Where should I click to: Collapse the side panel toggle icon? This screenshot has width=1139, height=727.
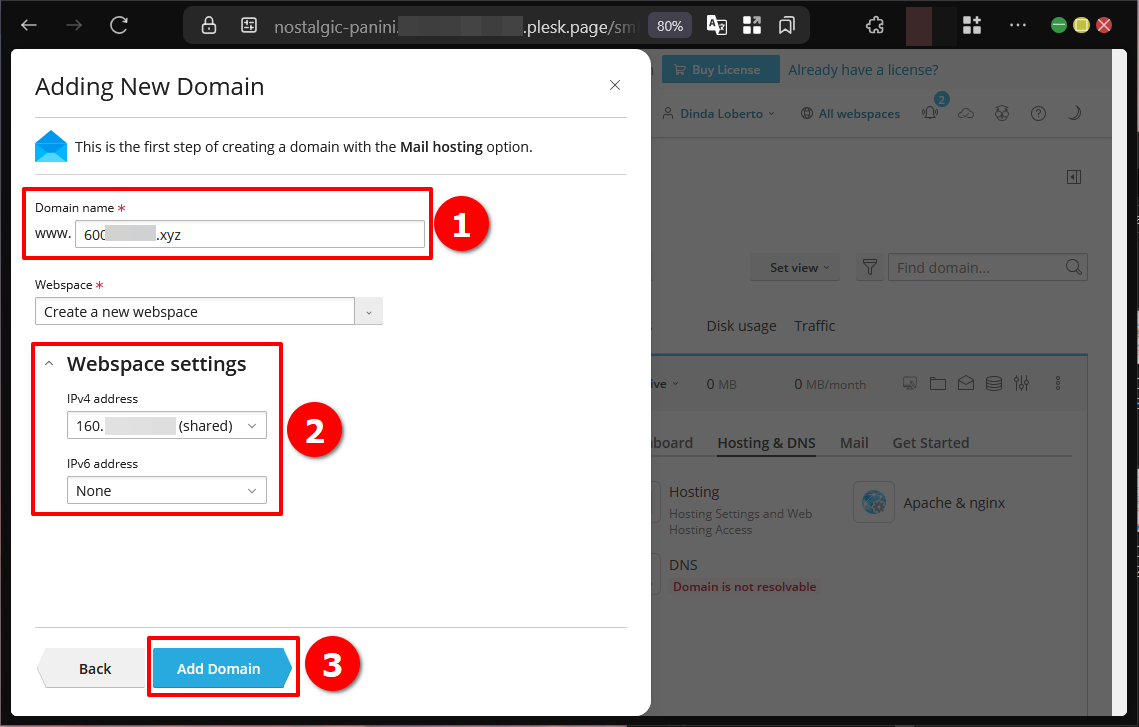click(x=1074, y=177)
